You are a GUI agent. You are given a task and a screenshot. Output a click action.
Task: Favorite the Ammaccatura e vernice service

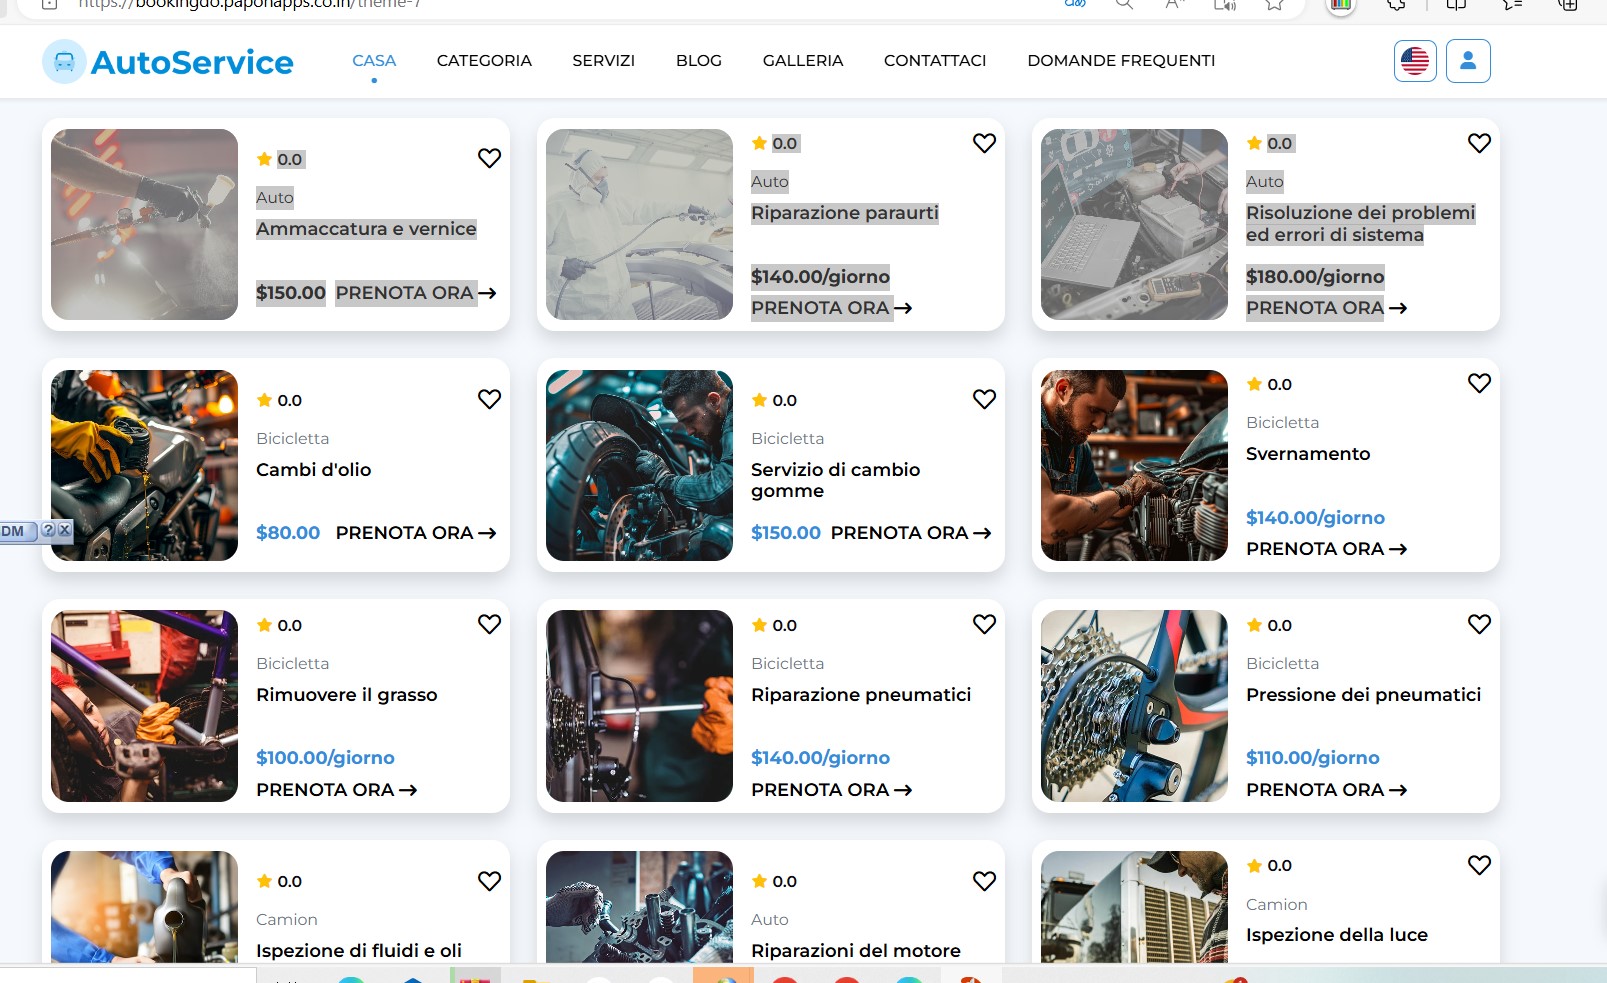coord(489,158)
